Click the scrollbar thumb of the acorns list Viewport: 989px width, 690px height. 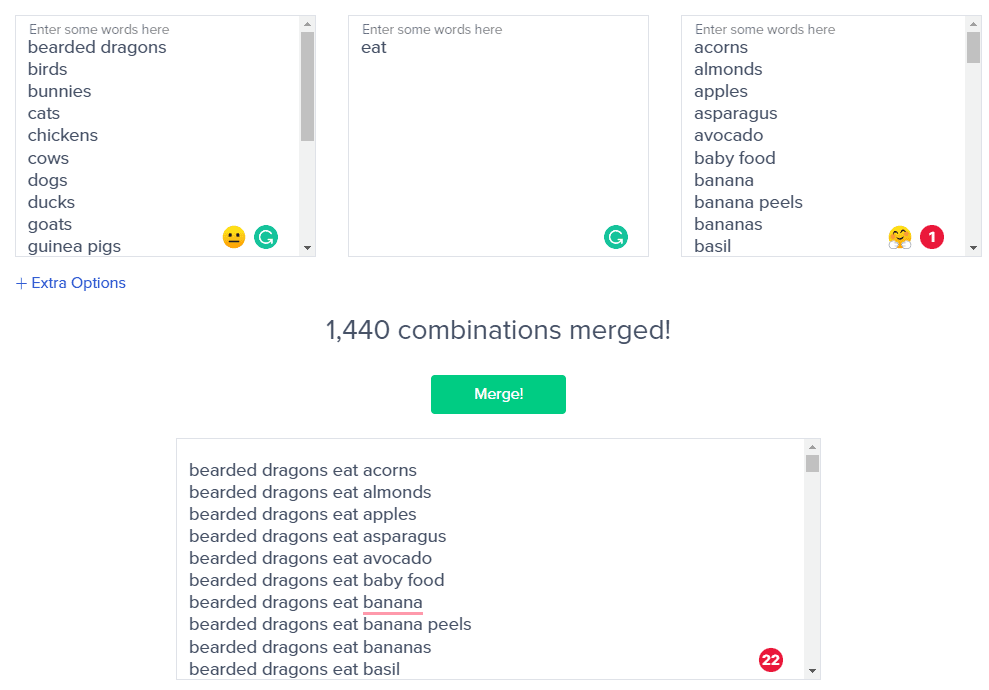coord(973,47)
